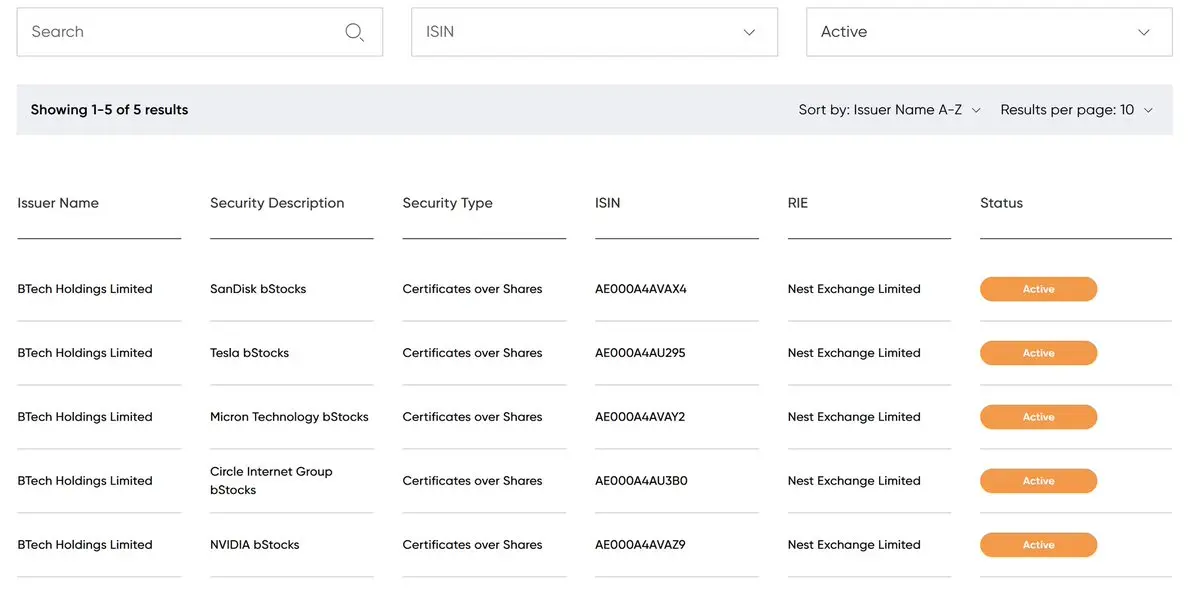The height and width of the screenshot is (607, 1200).
Task: Select Circle Internet Group bStocks description
Action: tap(271, 481)
